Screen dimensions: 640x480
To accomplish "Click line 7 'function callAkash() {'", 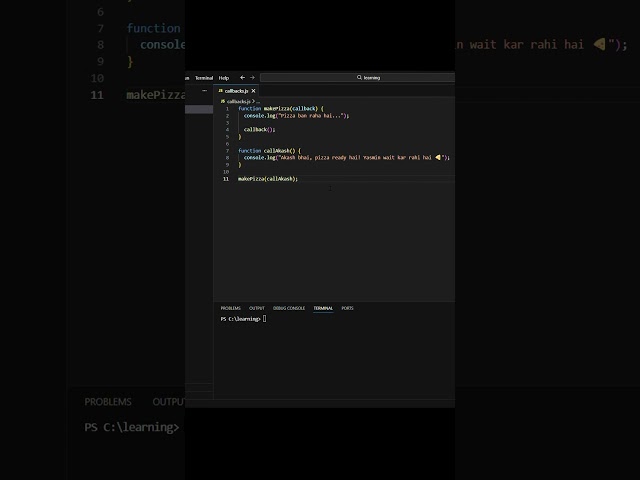I will (269, 151).
